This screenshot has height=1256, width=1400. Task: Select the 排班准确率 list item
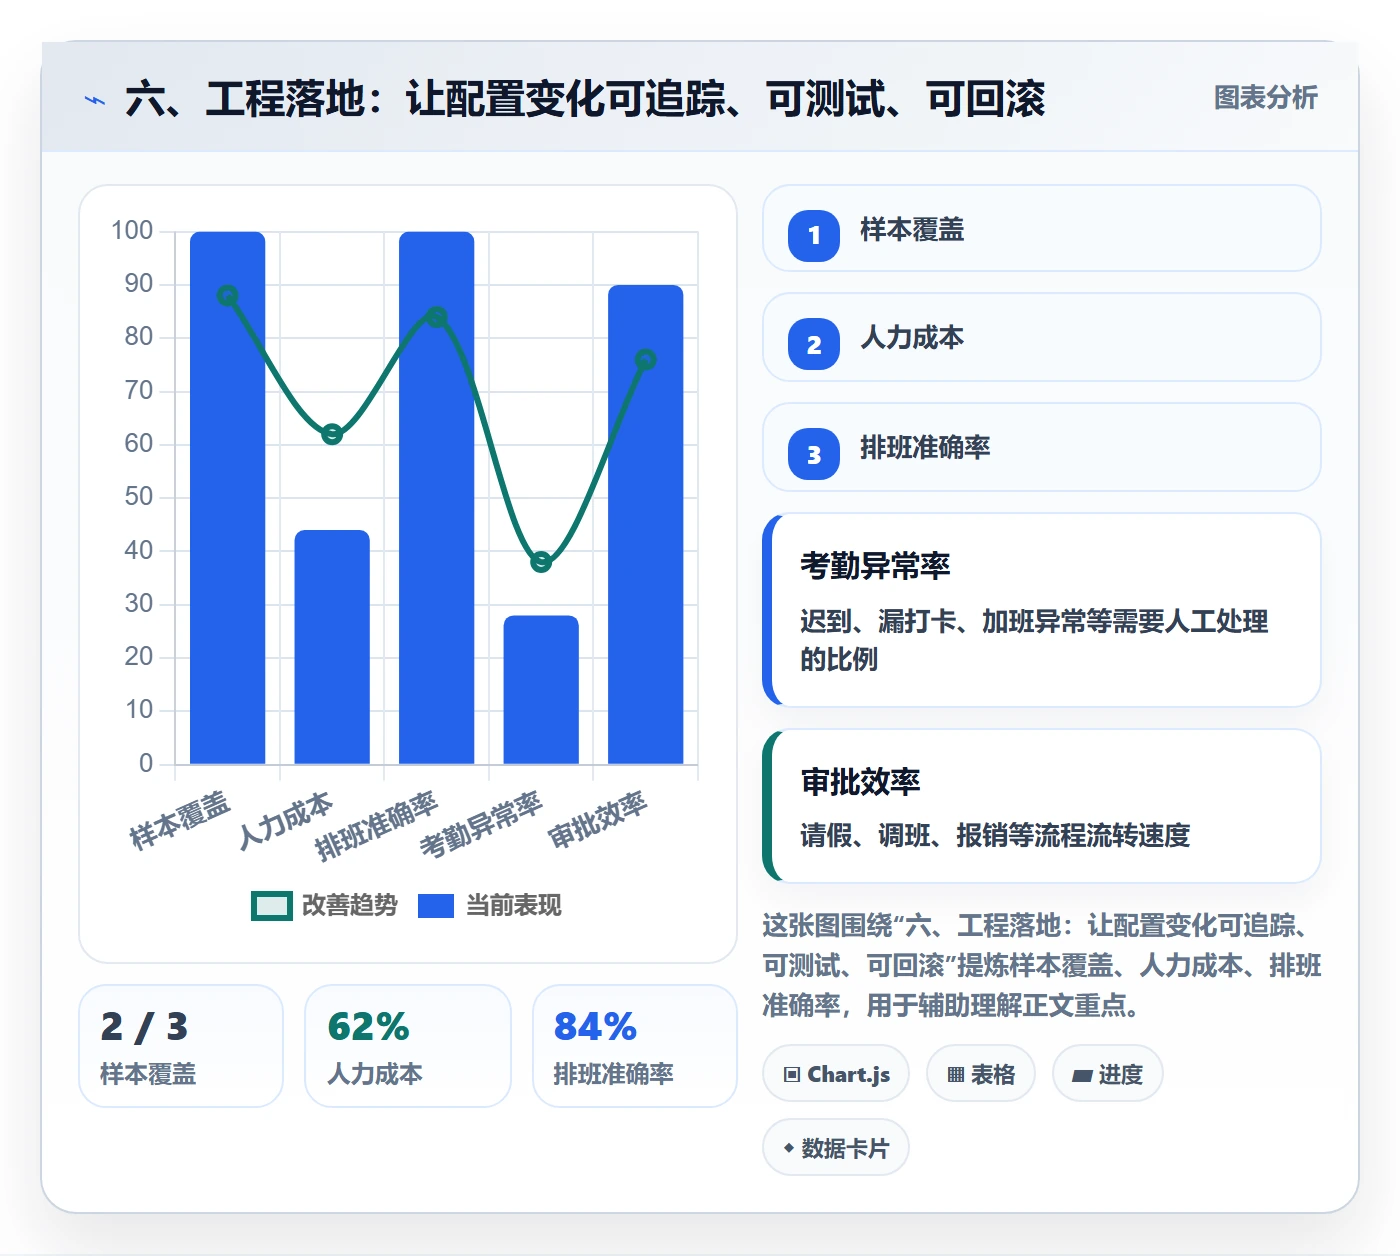tap(1042, 447)
